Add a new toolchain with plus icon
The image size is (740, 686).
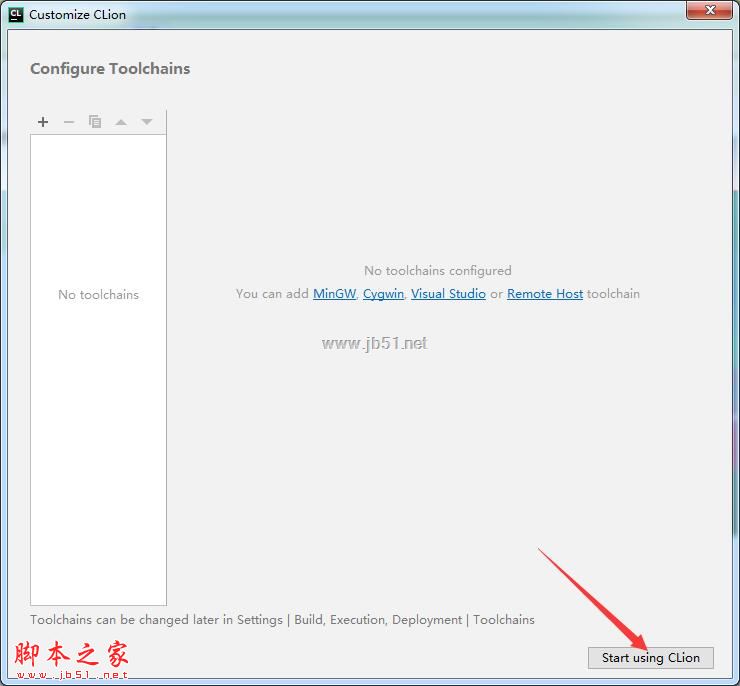pyautogui.click(x=43, y=122)
